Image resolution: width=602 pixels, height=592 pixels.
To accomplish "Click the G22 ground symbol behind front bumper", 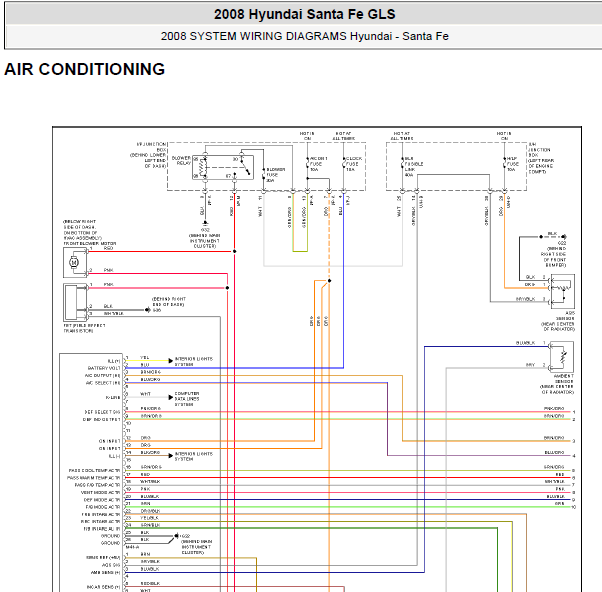I will pyautogui.click(x=564, y=237).
